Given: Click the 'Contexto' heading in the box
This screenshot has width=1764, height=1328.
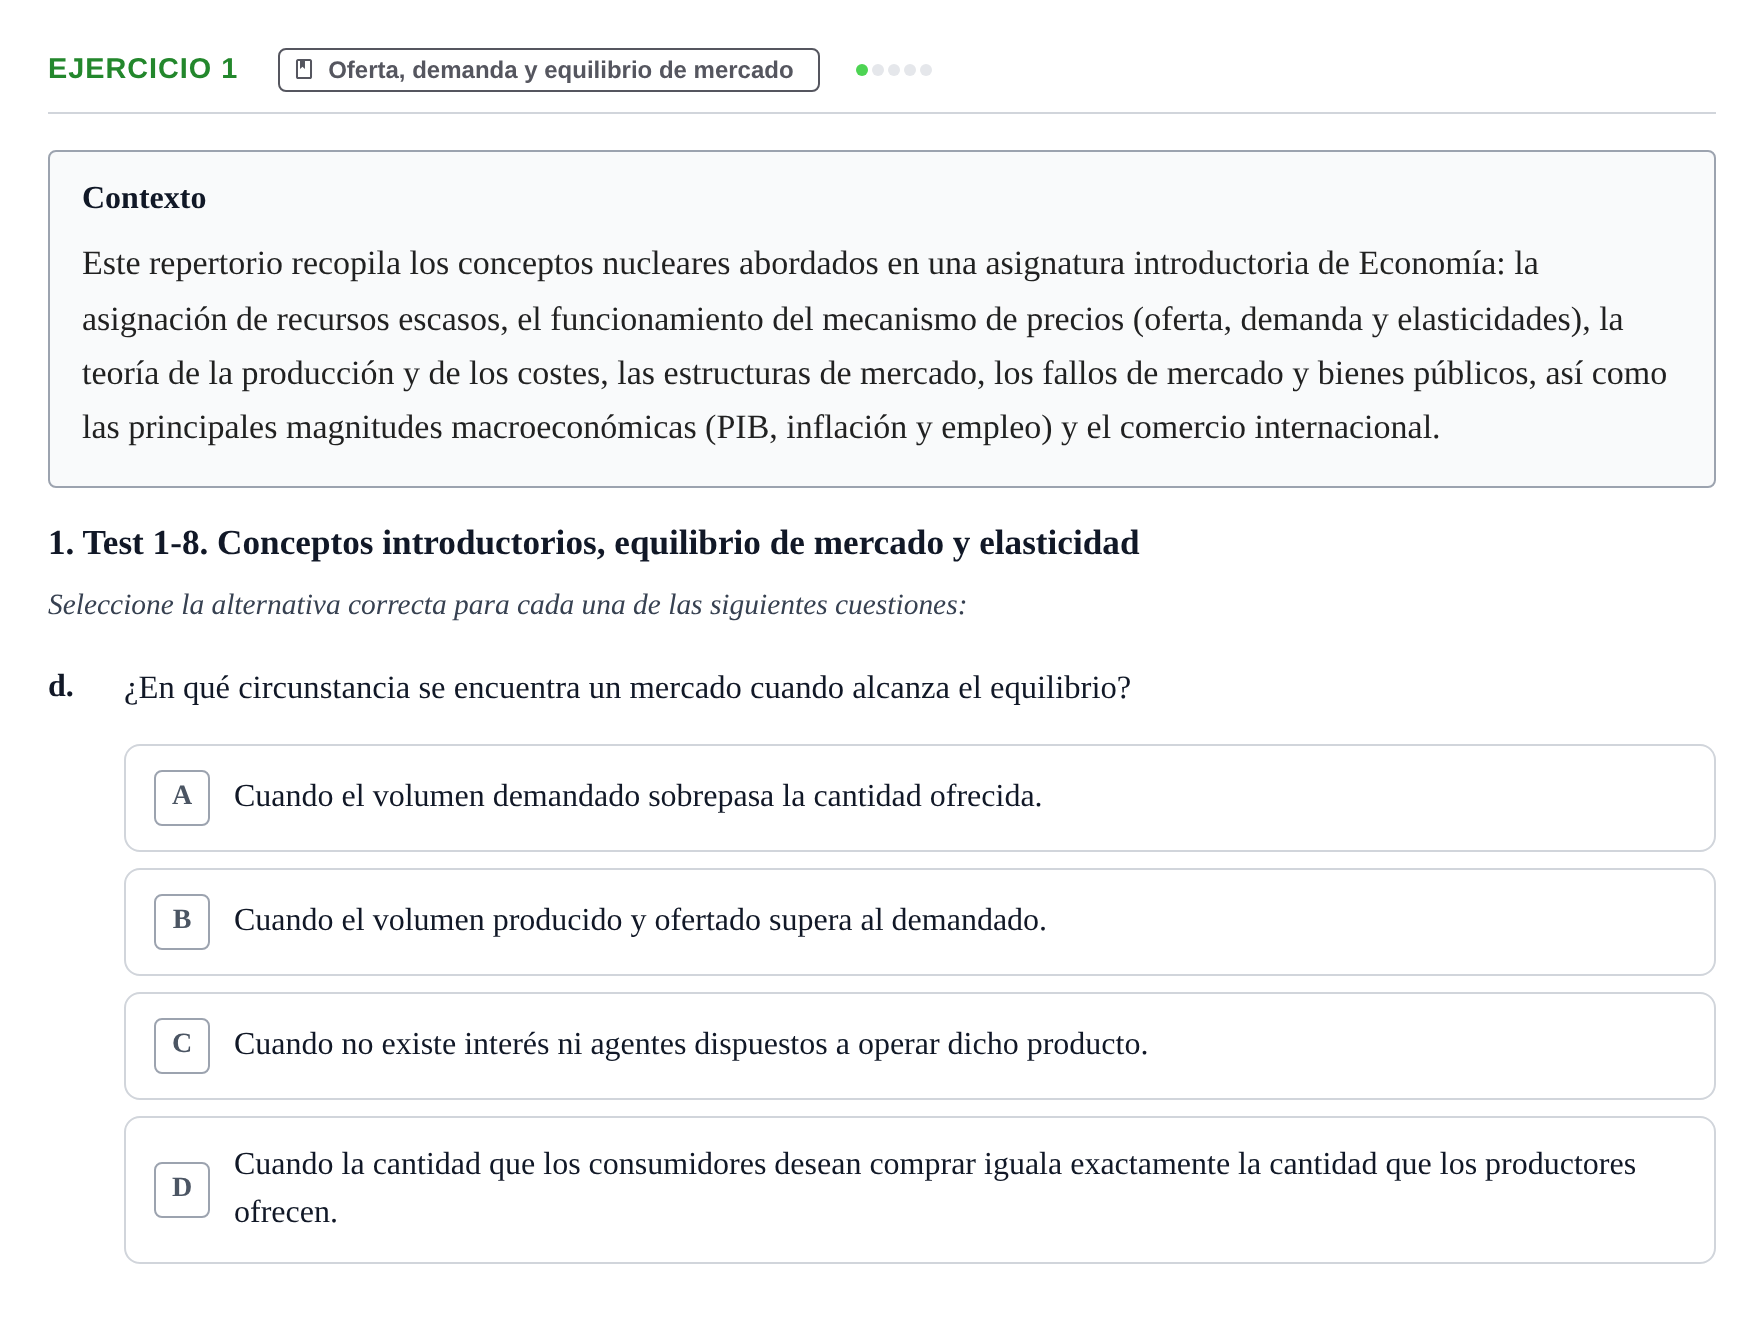Looking at the screenshot, I should coord(144,198).
